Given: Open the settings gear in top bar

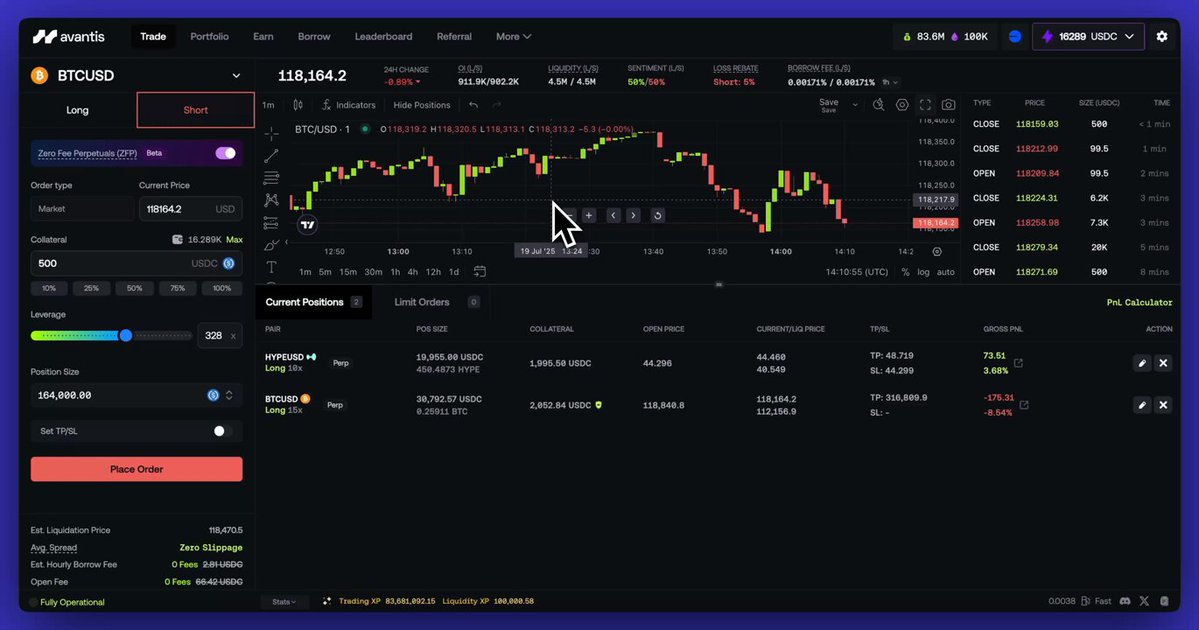Looking at the screenshot, I should click(1162, 36).
